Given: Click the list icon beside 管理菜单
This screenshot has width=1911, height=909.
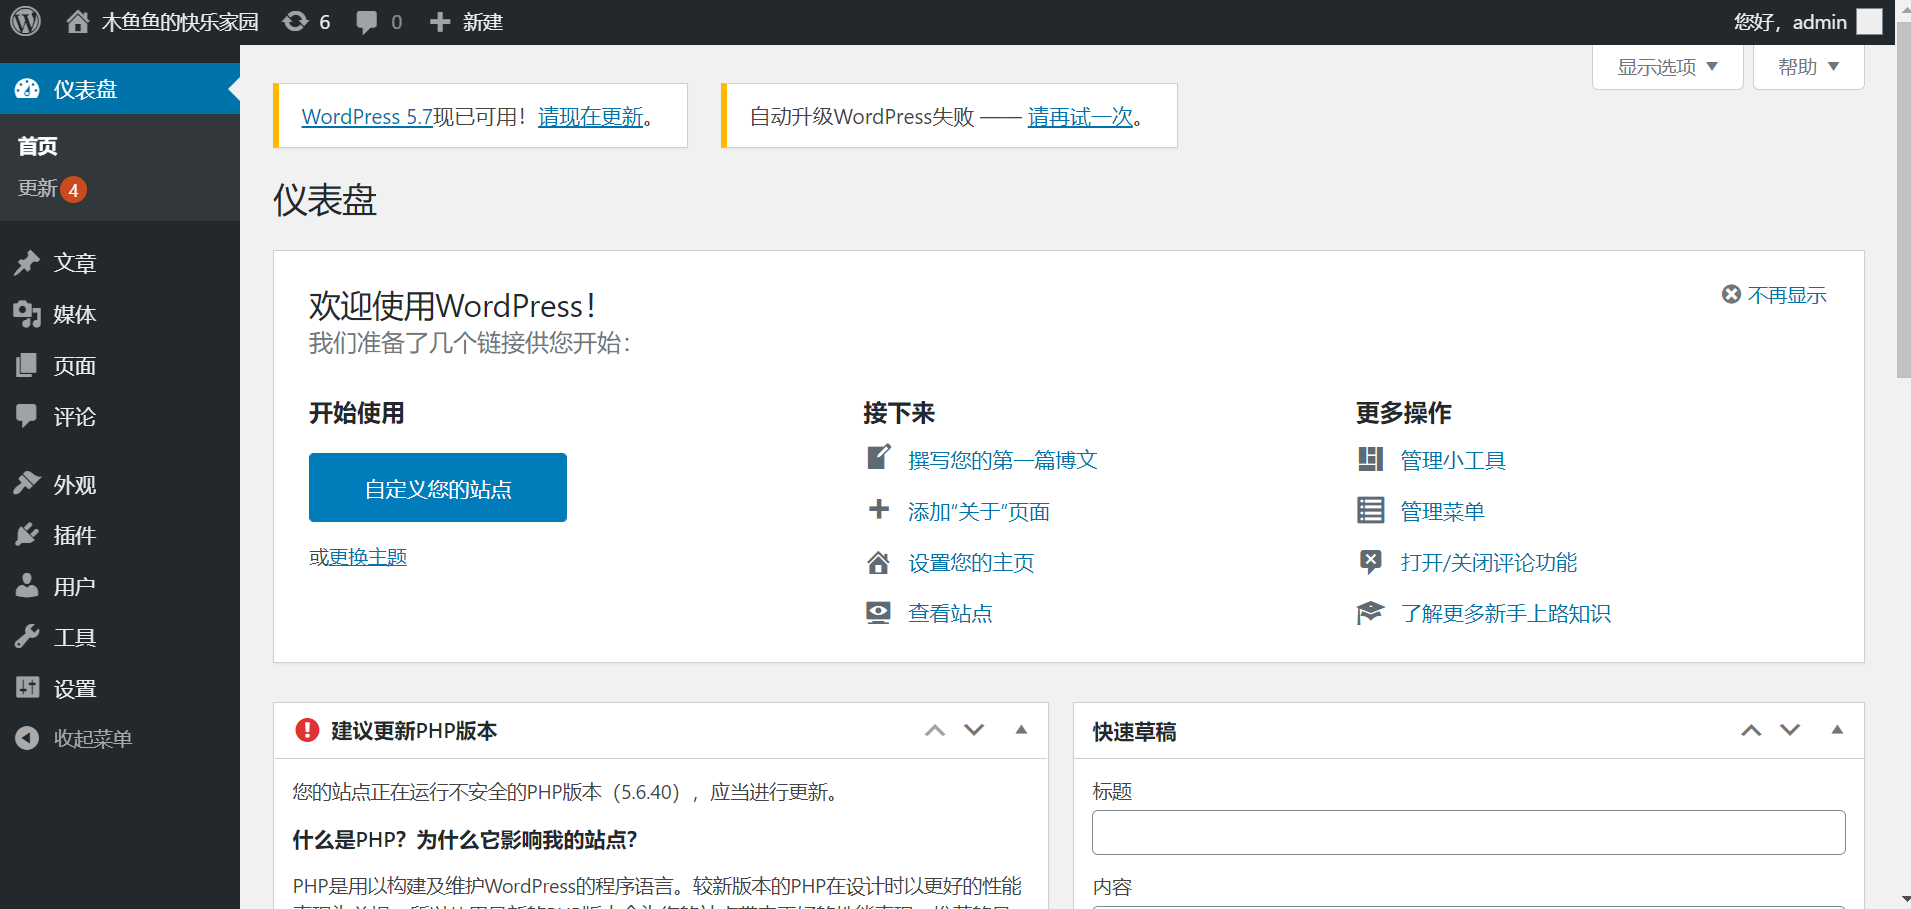Looking at the screenshot, I should (1370, 510).
